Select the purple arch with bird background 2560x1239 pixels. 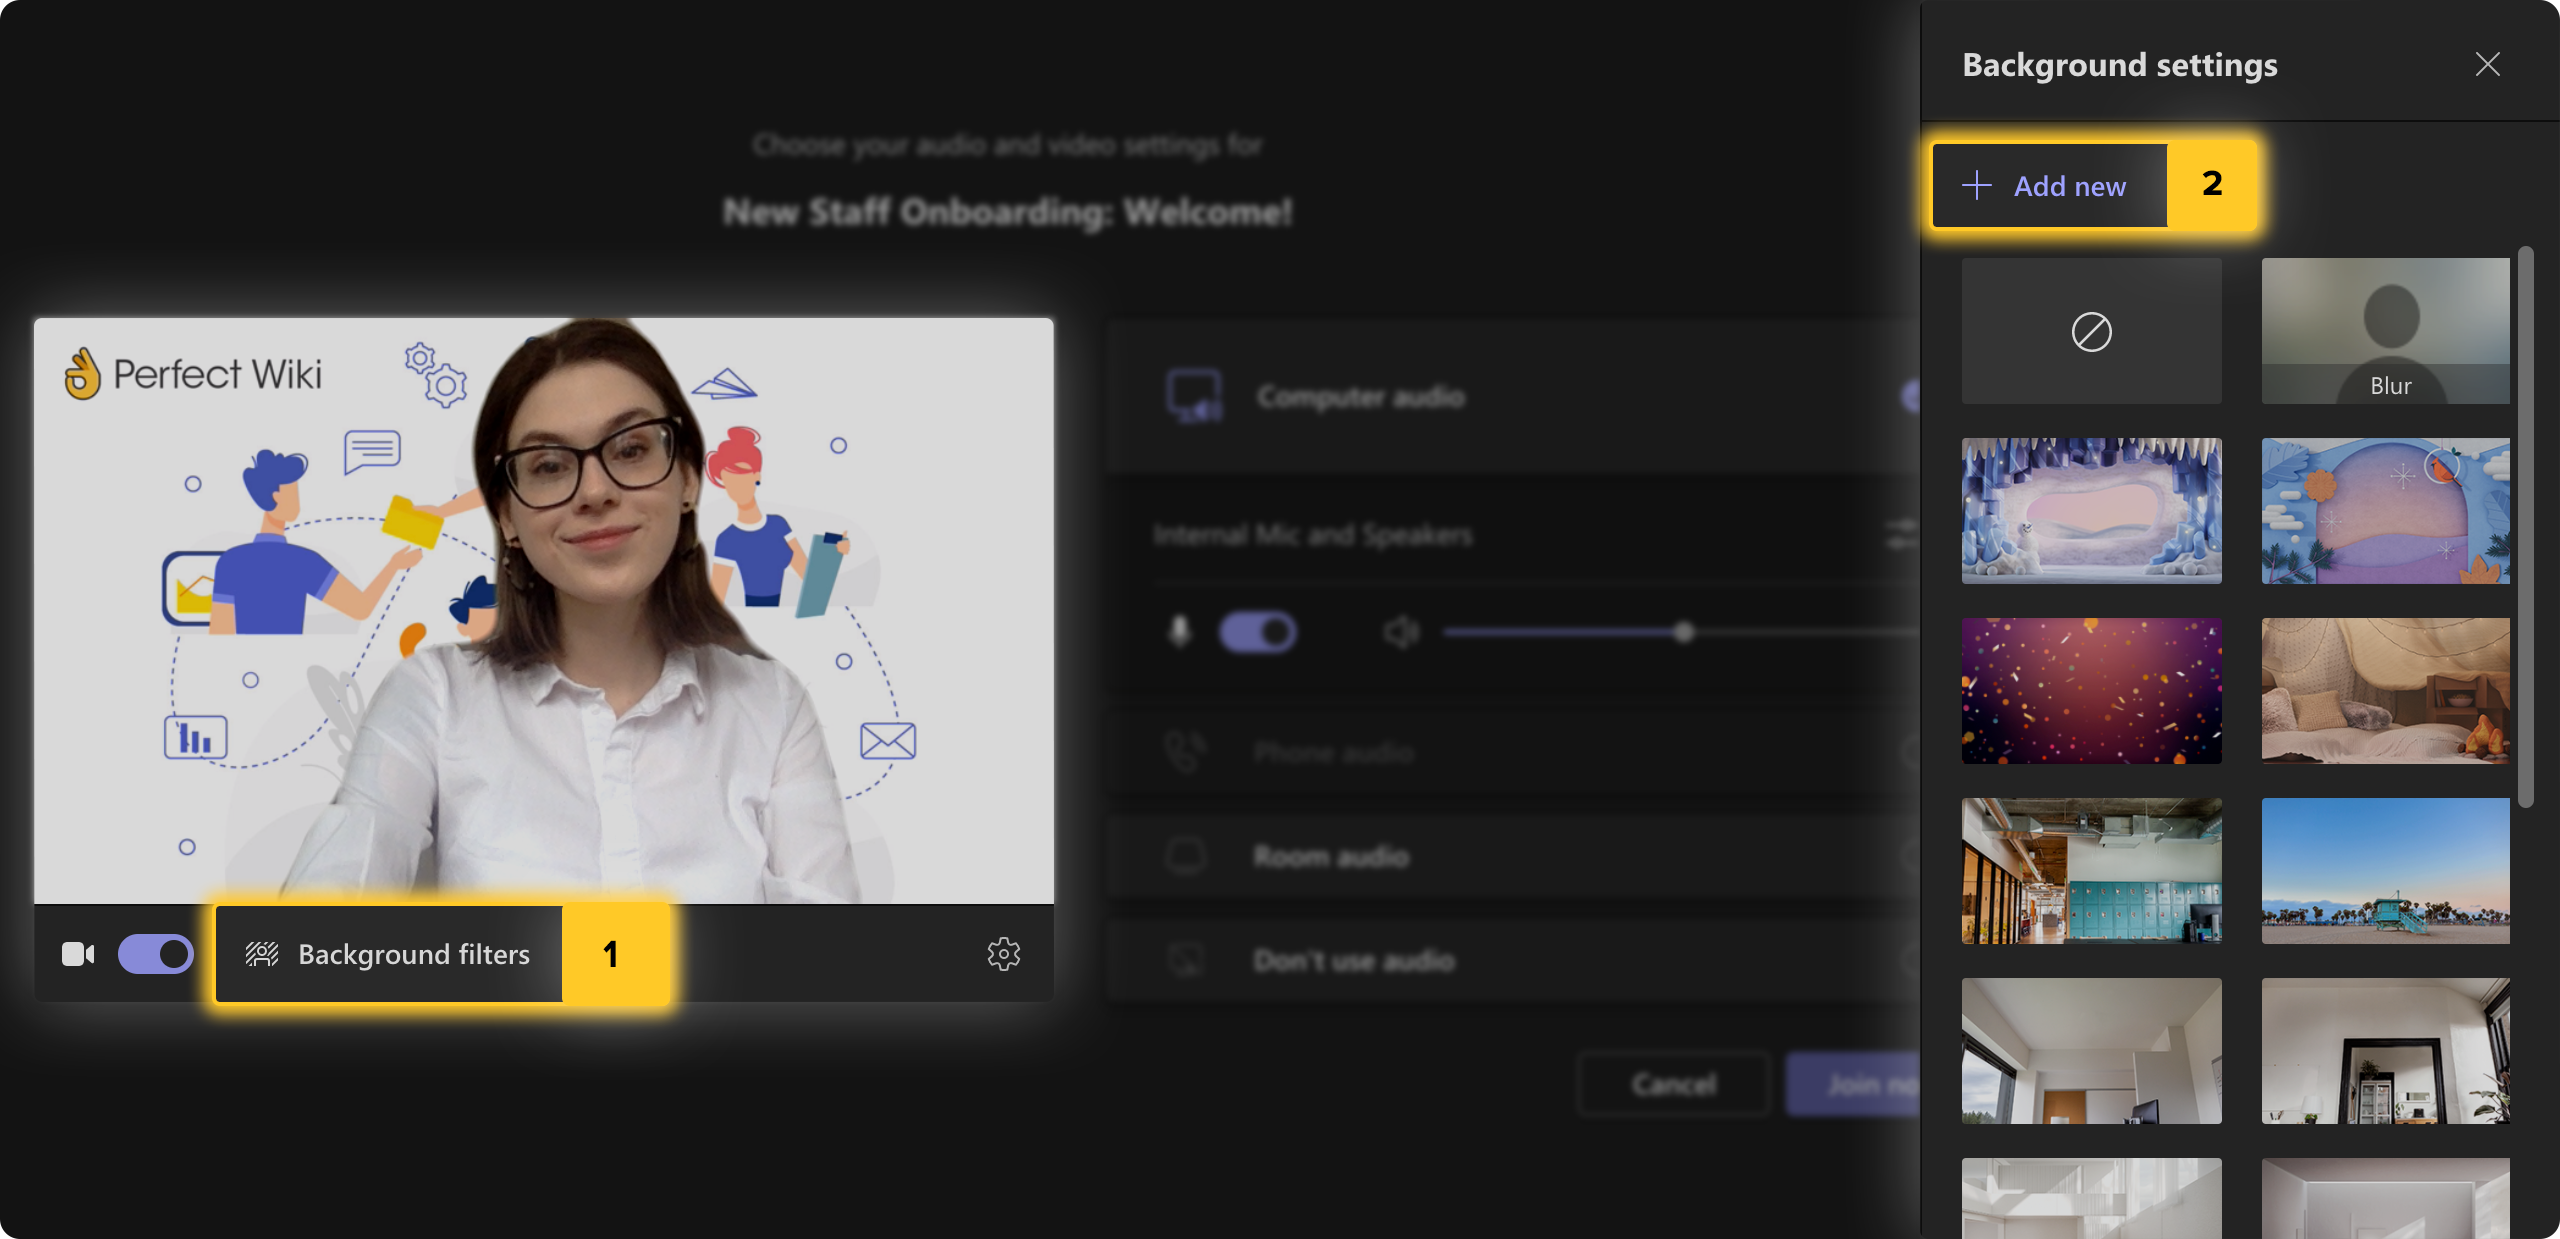(2385, 511)
